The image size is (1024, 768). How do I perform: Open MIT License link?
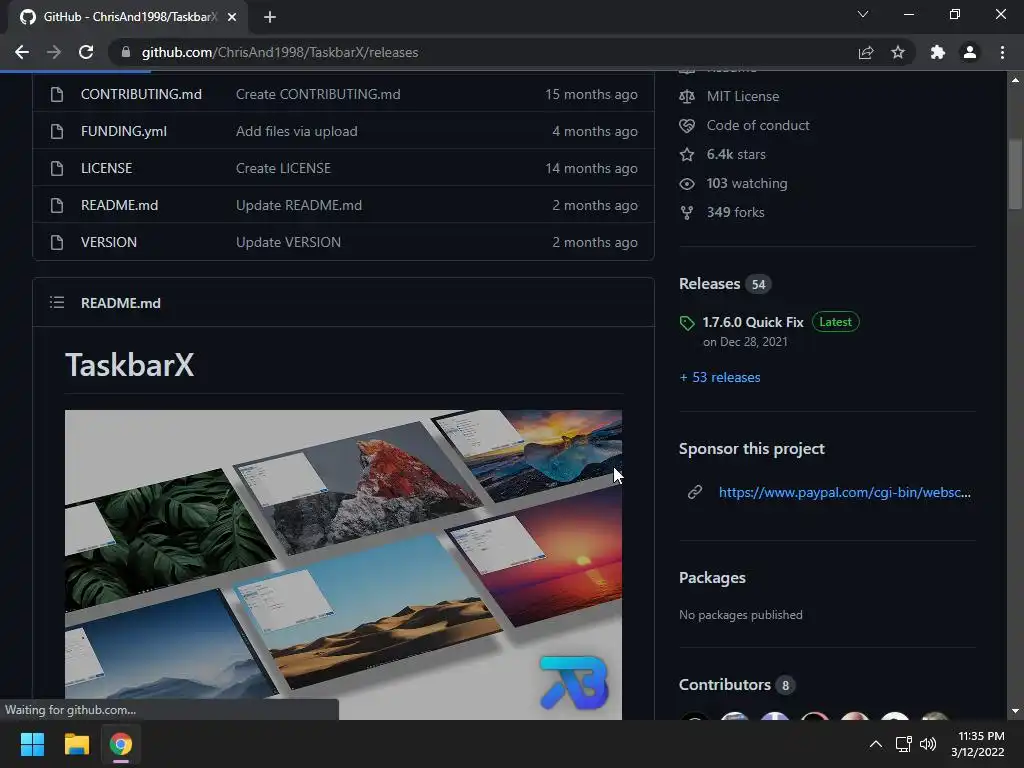coord(743,97)
